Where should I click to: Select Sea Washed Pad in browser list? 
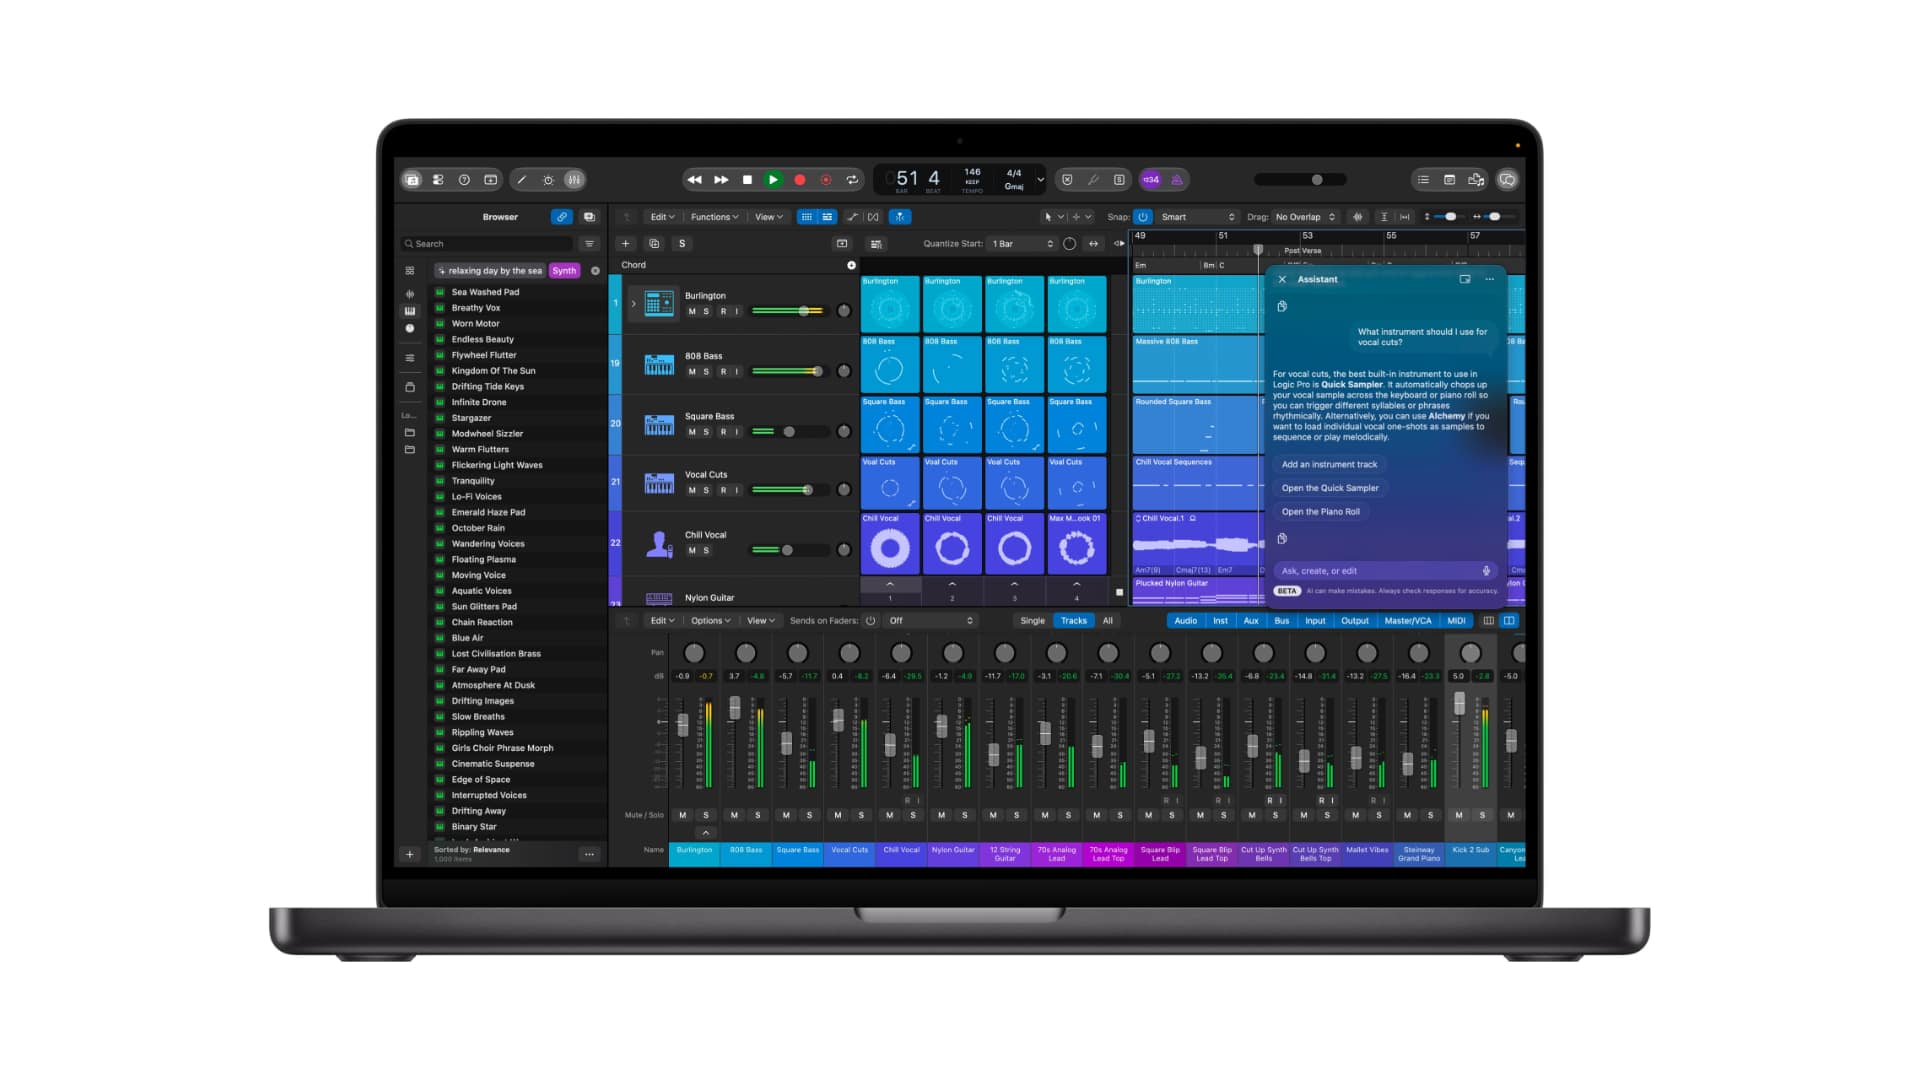point(518,292)
